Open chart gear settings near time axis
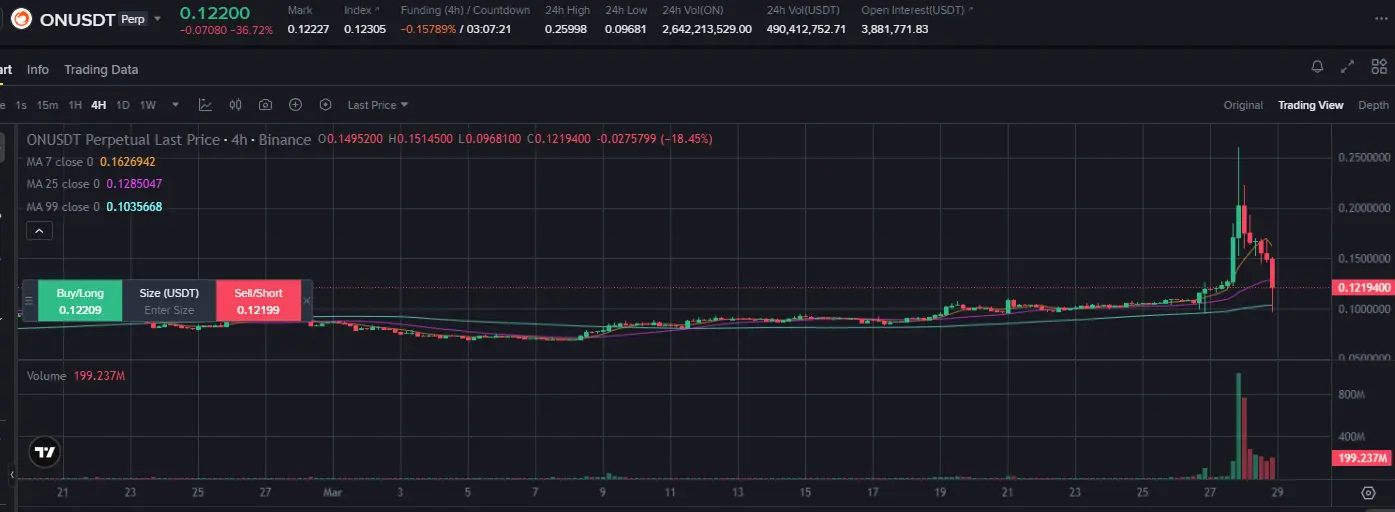Image resolution: width=1395 pixels, height=512 pixels. (x=1368, y=492)
